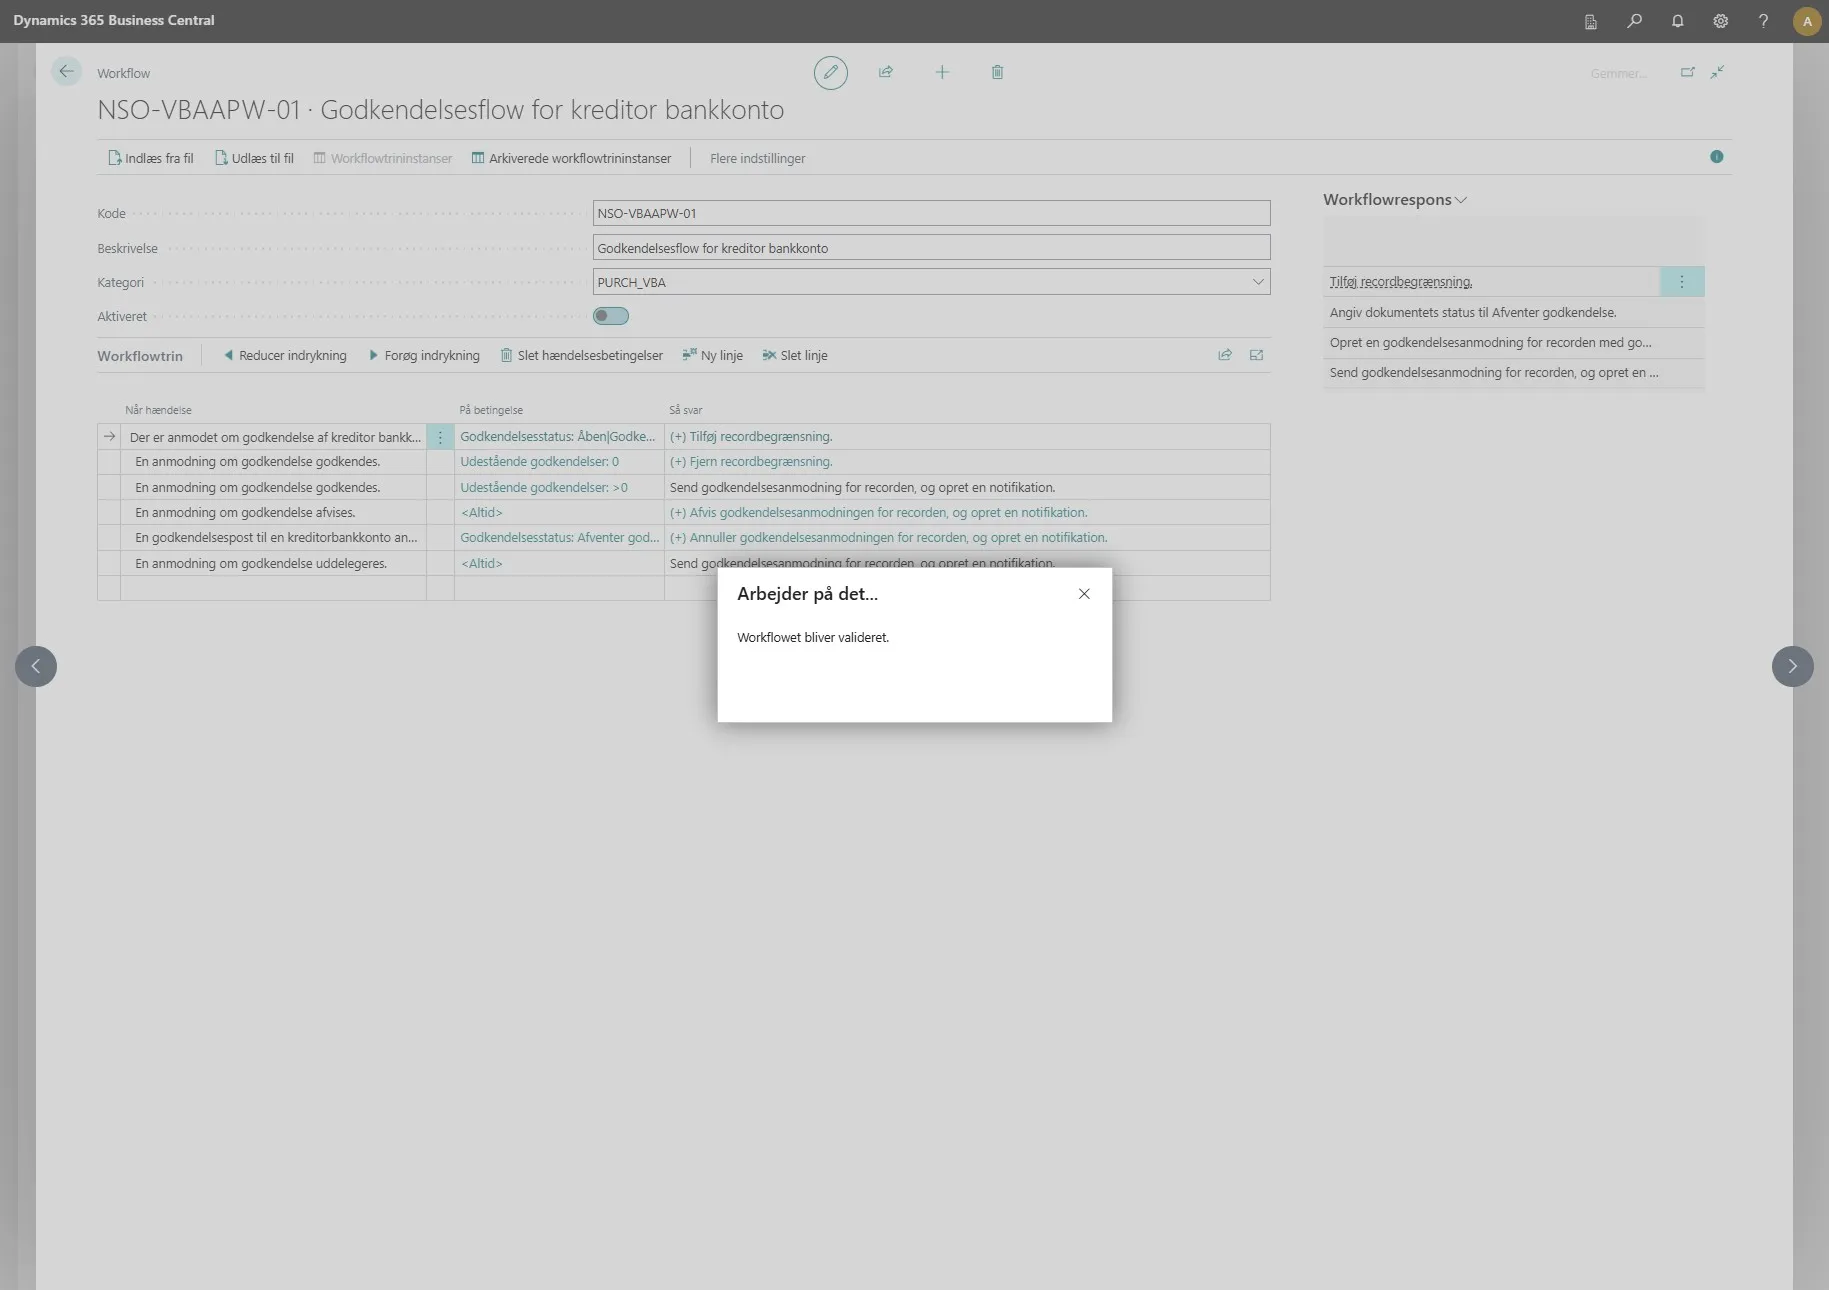Open condition Godkendelsesstatus: Åben|Godke...
1829x1290 pixels.
tap(558, 437)
